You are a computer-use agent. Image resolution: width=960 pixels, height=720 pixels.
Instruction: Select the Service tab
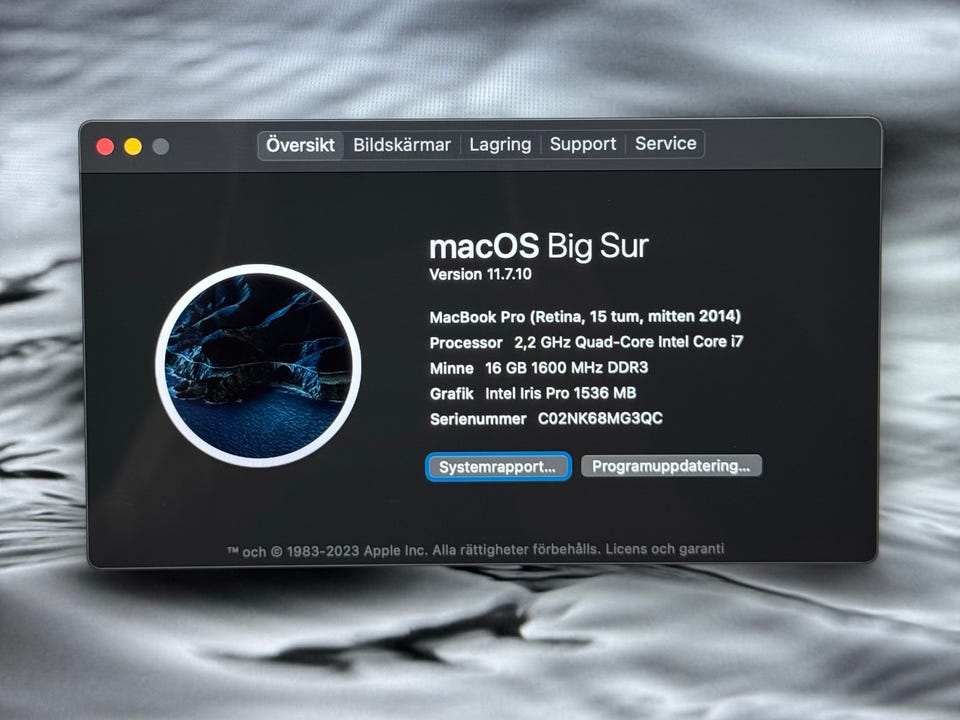[666, 143]
